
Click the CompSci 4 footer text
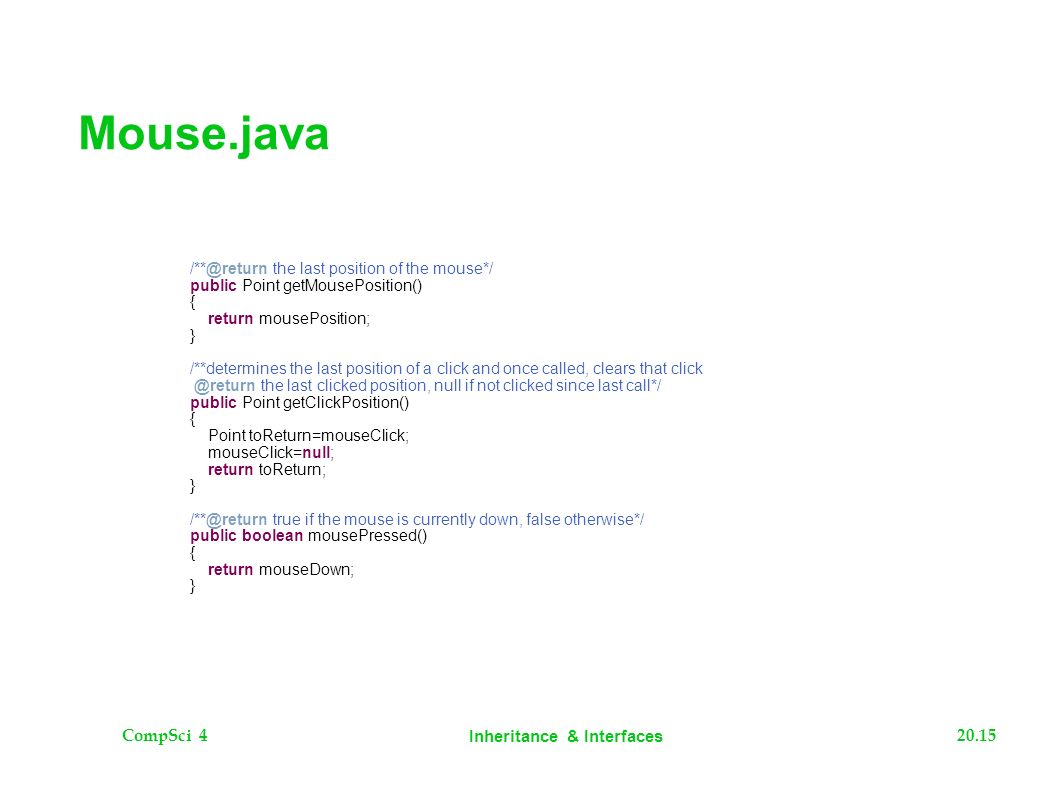coord(165,736)
